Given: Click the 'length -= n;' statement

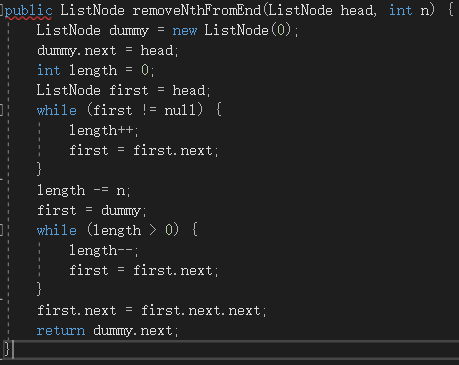Looking at the screenshot, I should click(83, 190).
